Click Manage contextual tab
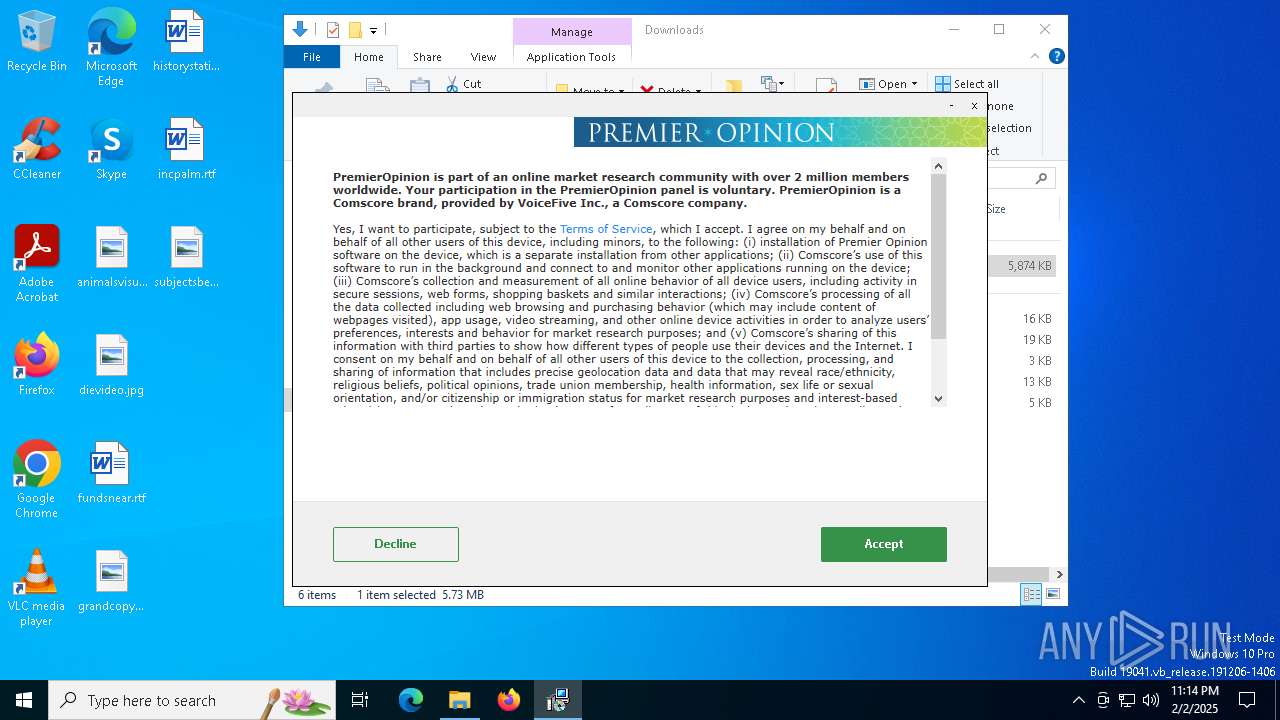This screenshot has width=1280, height=720. (x=572, y=32)
